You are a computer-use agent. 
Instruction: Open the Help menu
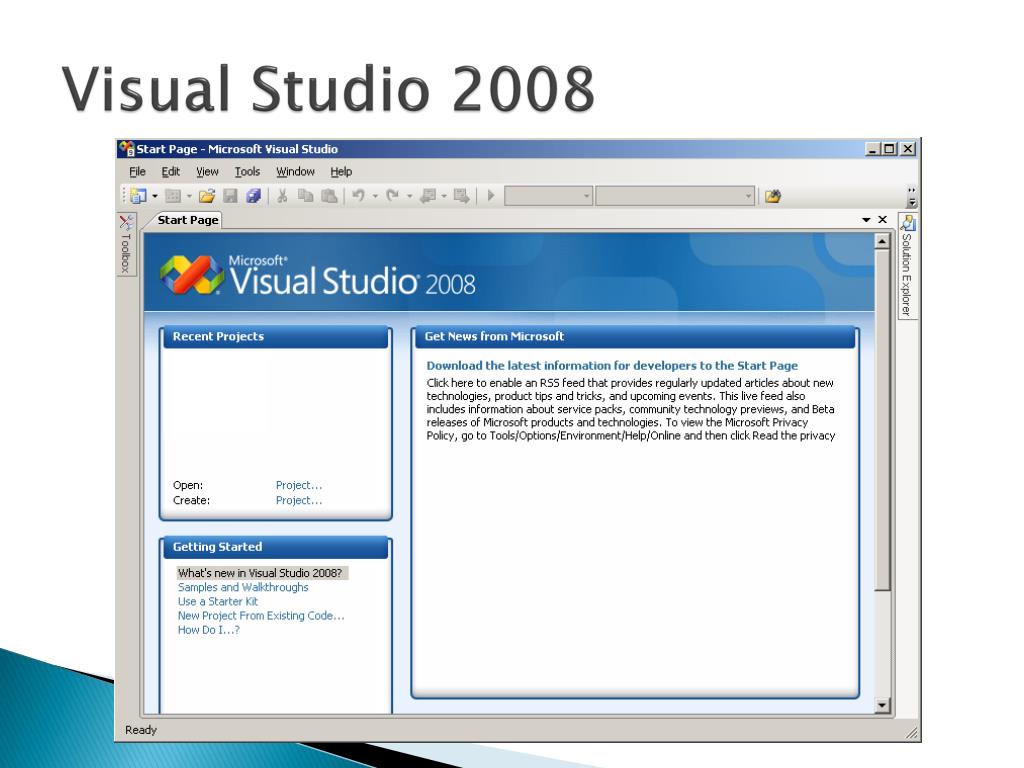(x=341, y=172)
